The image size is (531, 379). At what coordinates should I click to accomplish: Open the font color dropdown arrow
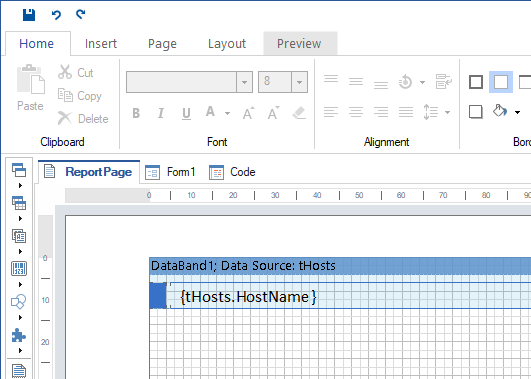(227, 113)
